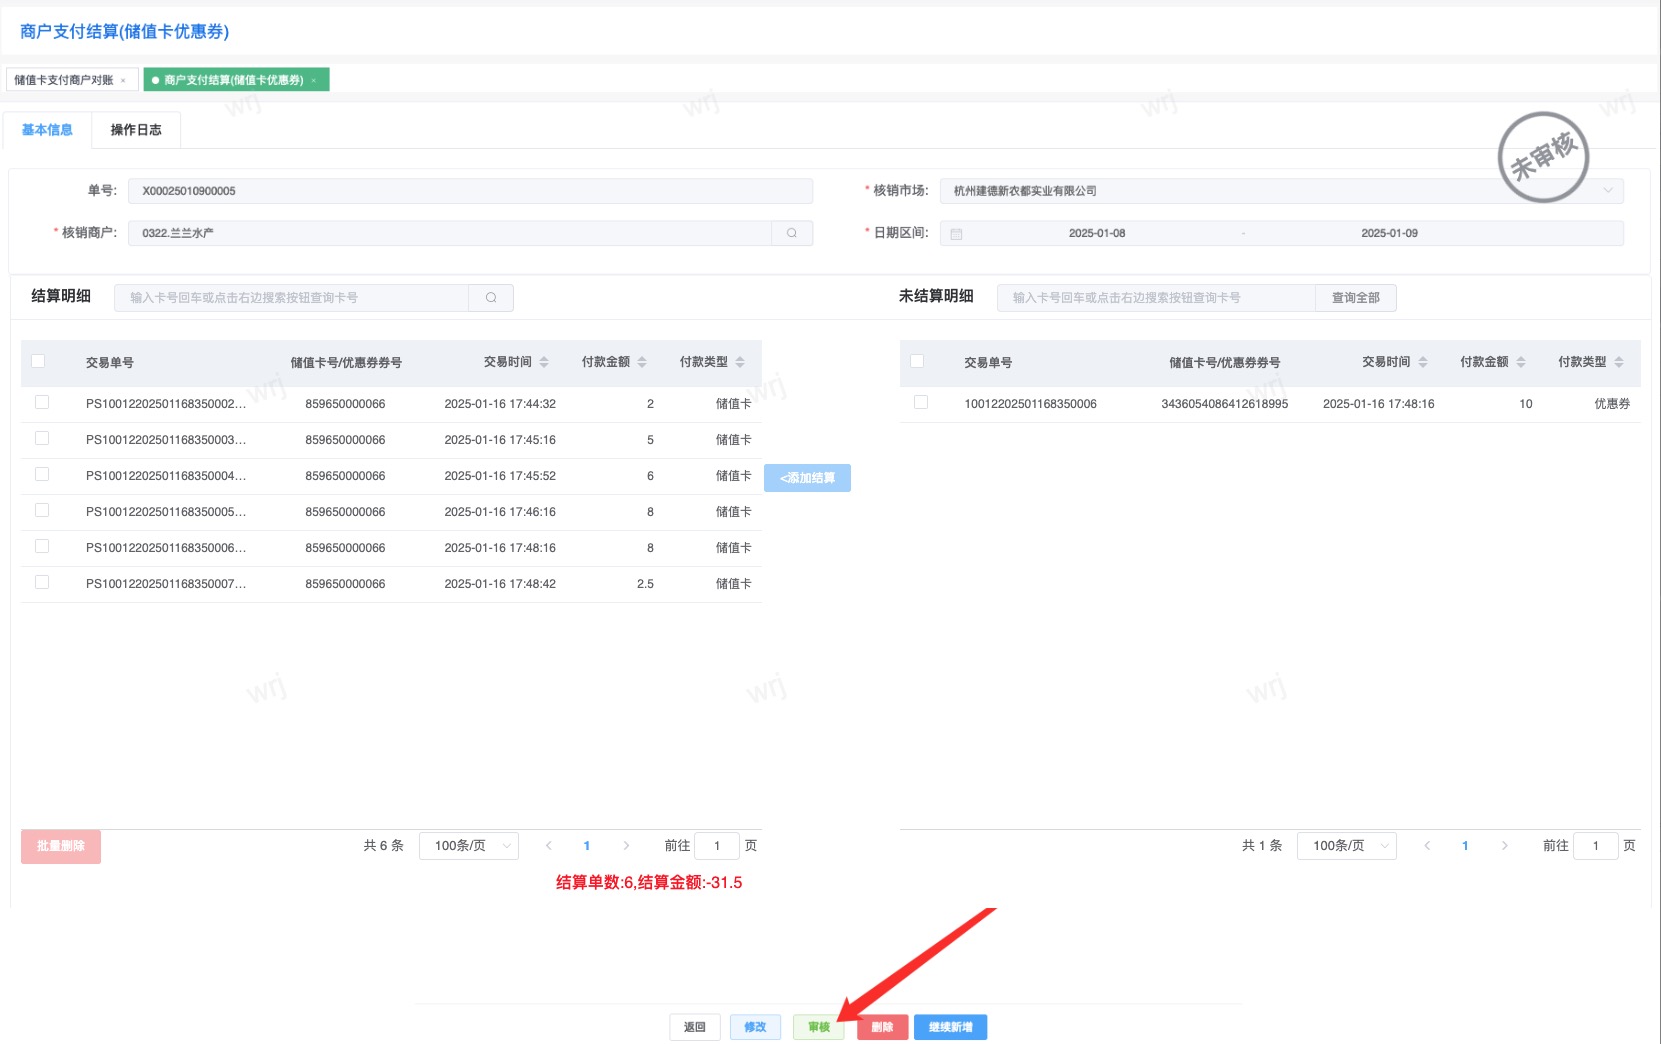Check the row with time 17:48:42
Viewport: 1661px width, 1044px height.
pyautogui.click(x=42, y=582)
